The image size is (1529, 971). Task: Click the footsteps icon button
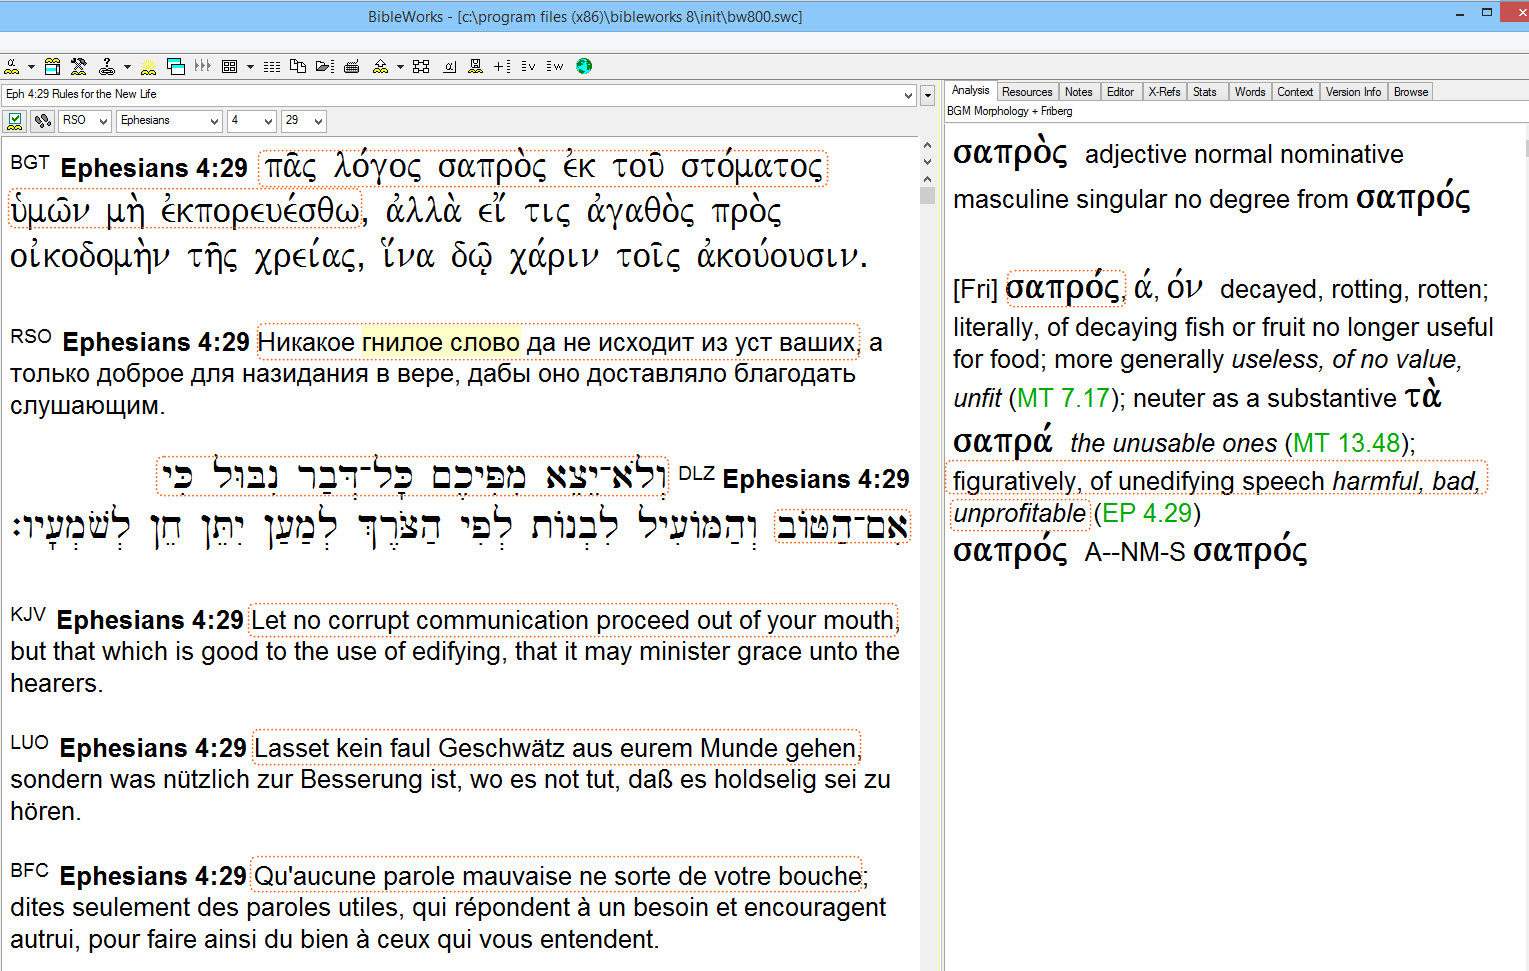tap(42, 121)
